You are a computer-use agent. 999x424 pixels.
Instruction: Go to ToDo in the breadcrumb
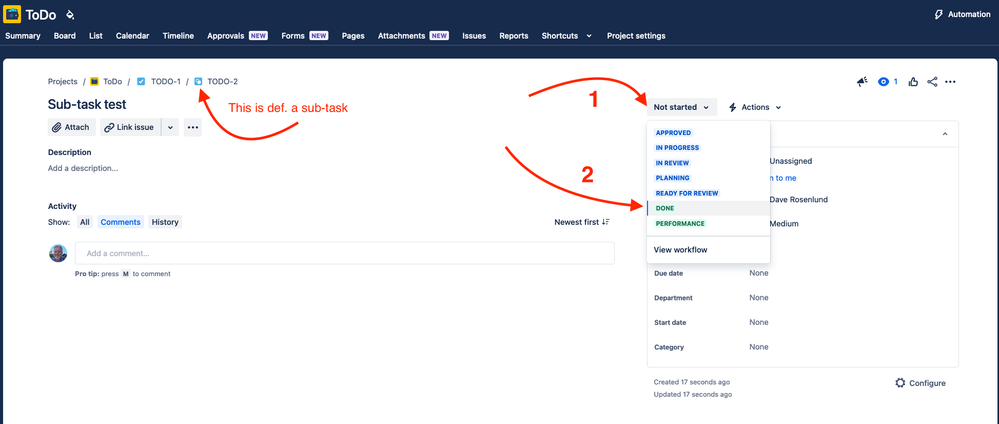click(x=113, y=82)
